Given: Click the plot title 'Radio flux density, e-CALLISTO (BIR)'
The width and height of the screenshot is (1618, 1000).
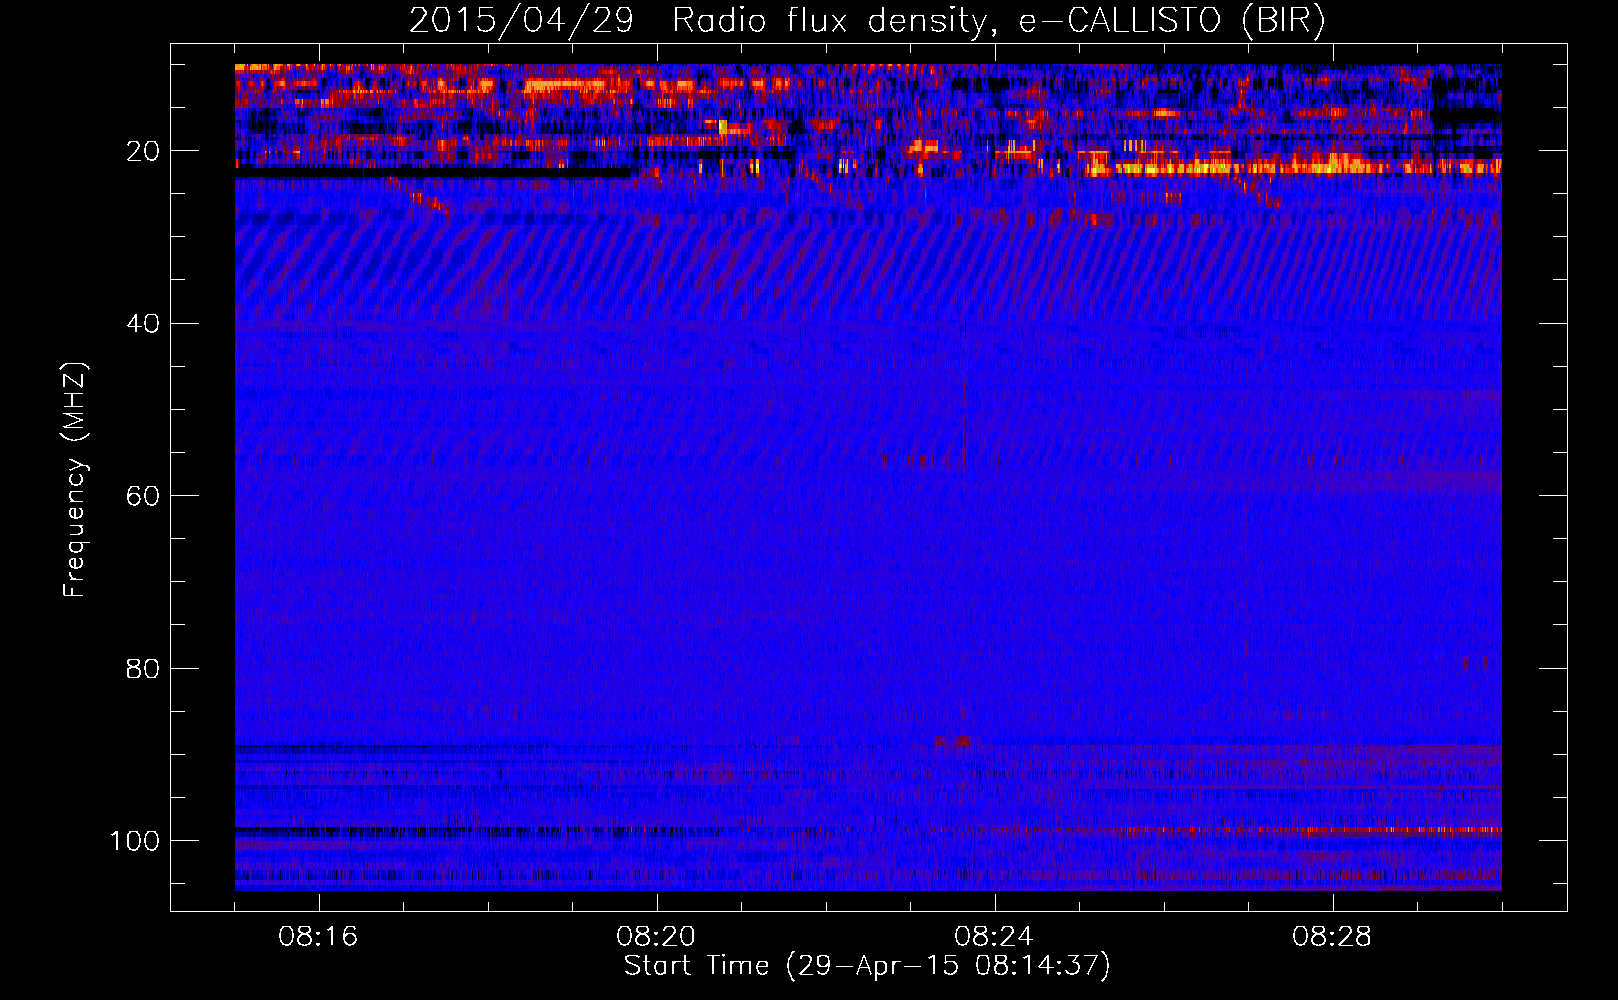Looking at the screenshot, I should tap(999, 20).
